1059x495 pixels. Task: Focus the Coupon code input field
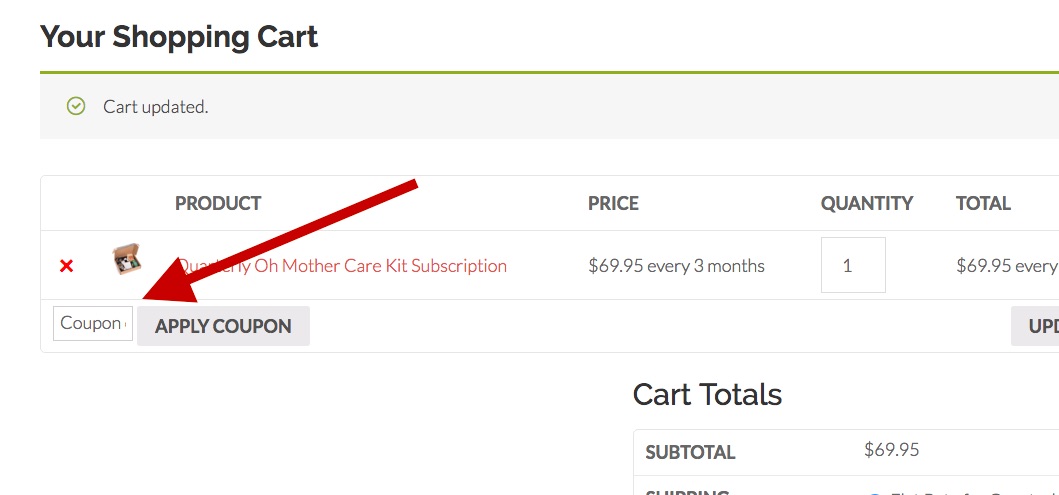[93, 323]
